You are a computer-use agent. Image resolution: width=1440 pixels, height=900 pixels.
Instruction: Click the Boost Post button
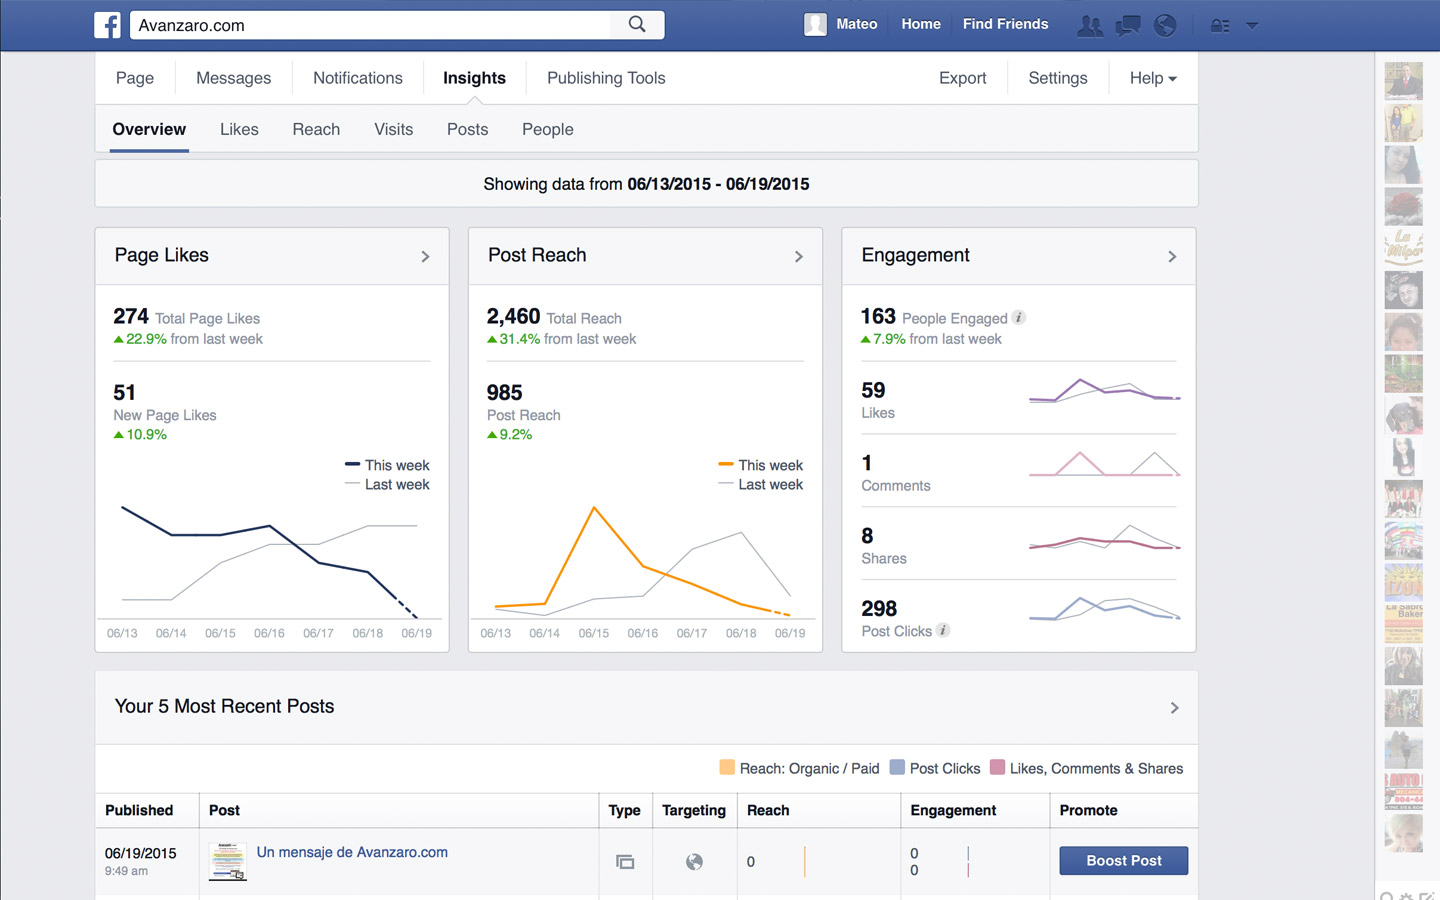[x=1124, y=861]
